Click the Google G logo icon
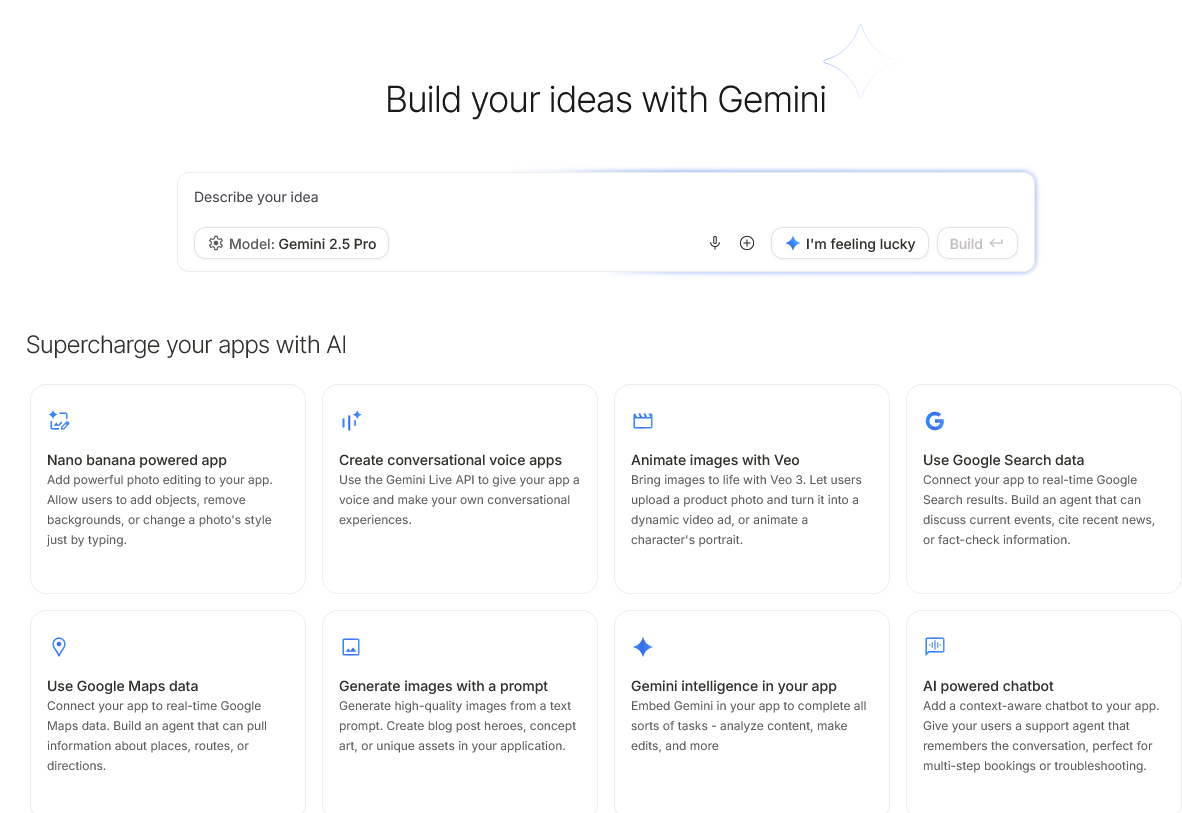Screen dimensions: 1182x813 click(x=935, y=421)
